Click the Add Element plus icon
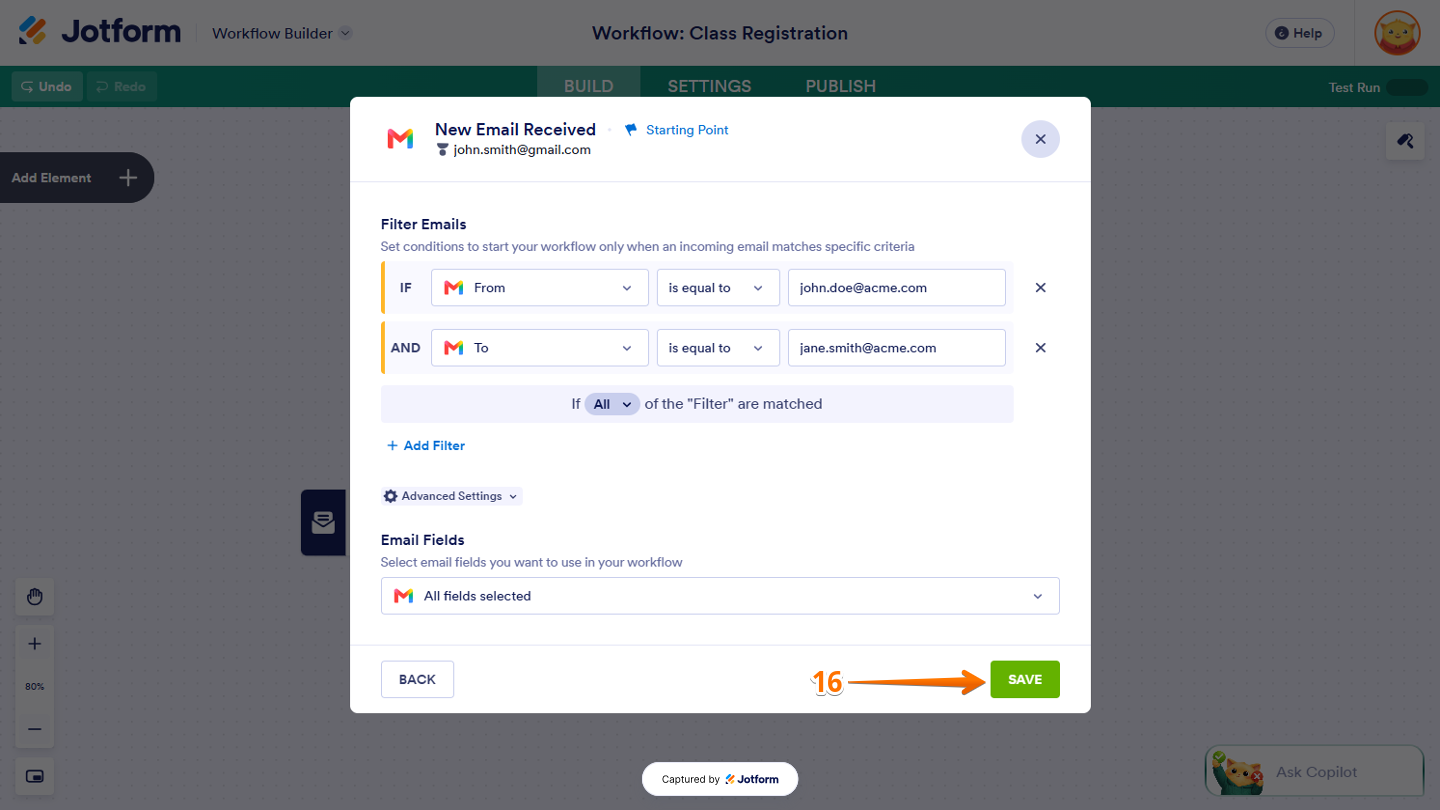 click(127, 178)
